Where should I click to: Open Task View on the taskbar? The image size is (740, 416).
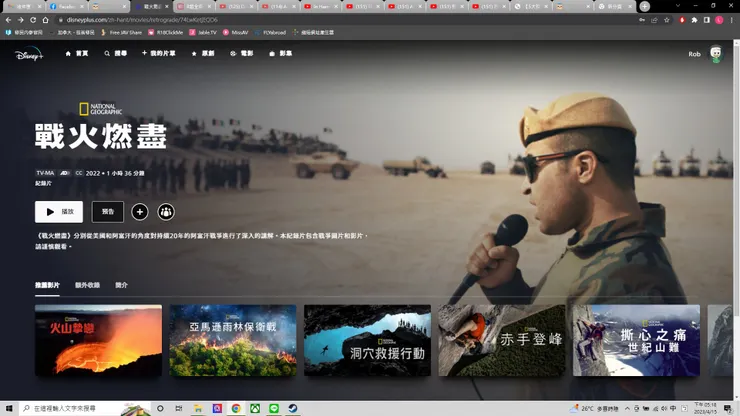point(179,408)
